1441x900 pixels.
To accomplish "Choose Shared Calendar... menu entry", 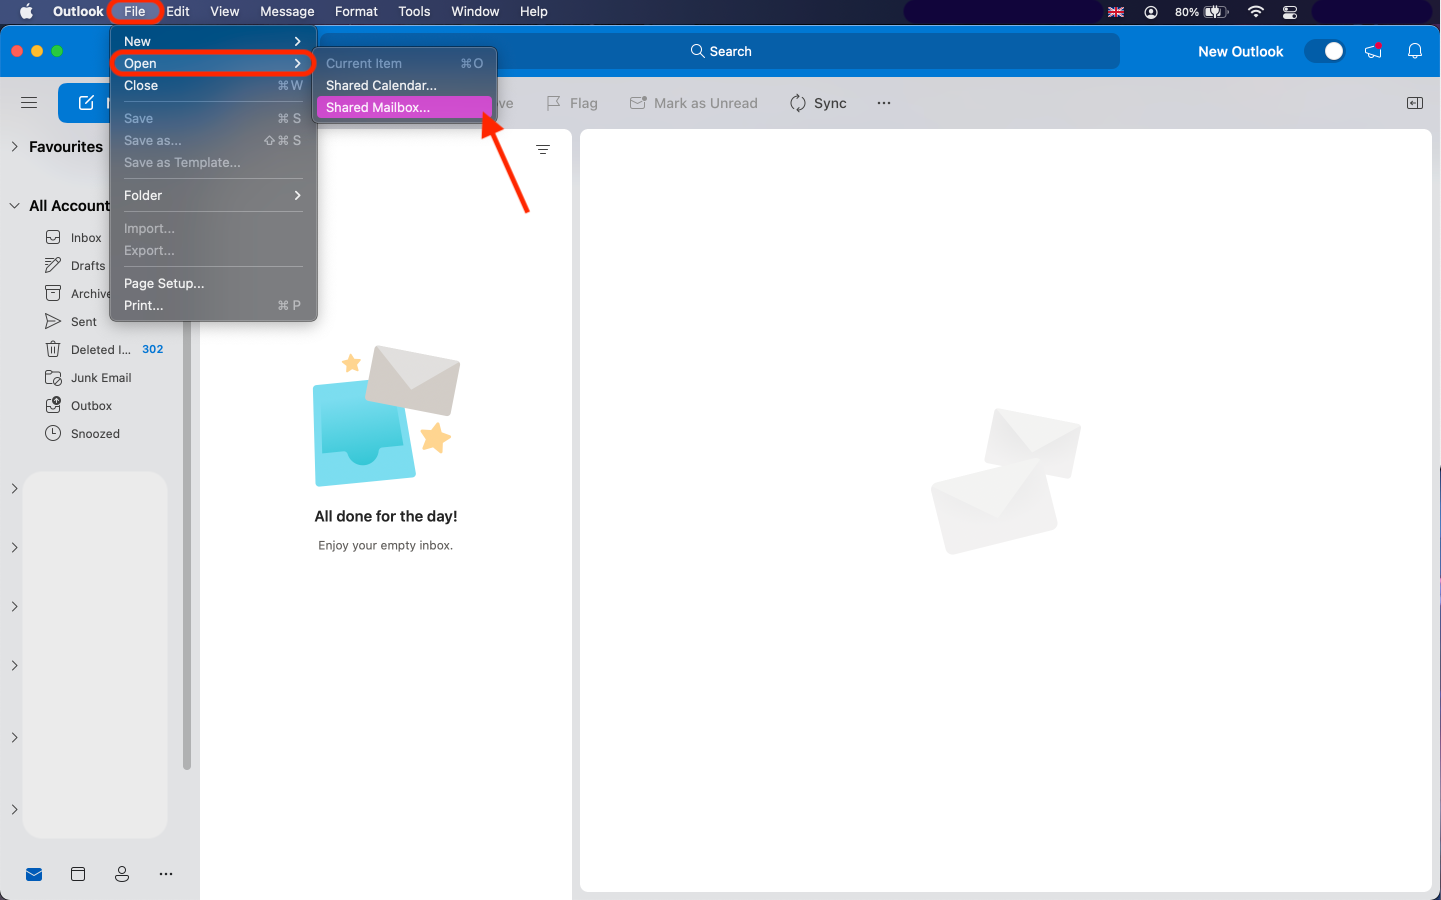I will pyautogui.click(x=381, y=85).
